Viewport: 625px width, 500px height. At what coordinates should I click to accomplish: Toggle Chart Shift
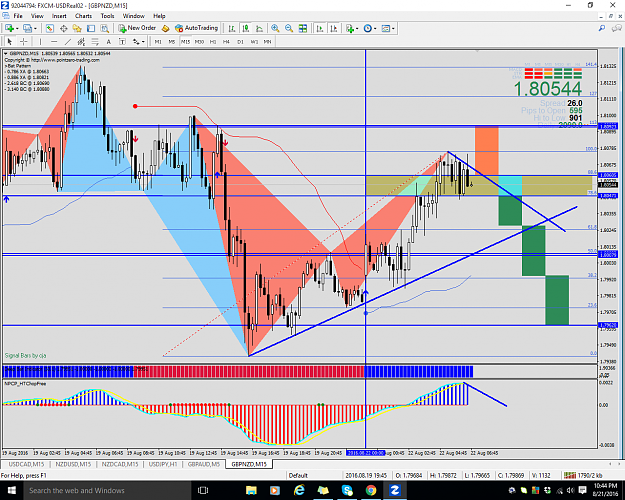click(x=334, y=28)
